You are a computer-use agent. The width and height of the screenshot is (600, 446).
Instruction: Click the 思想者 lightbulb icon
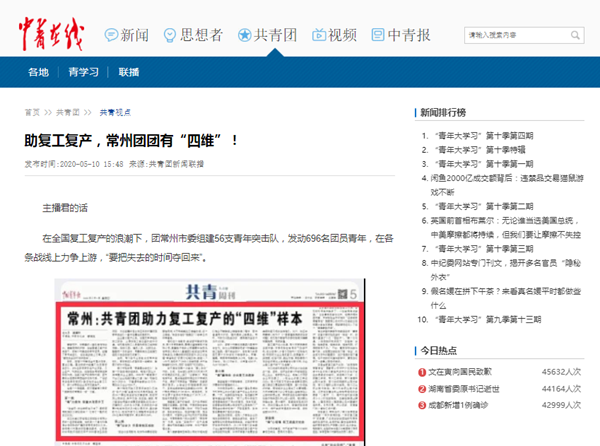coord(170,35)
